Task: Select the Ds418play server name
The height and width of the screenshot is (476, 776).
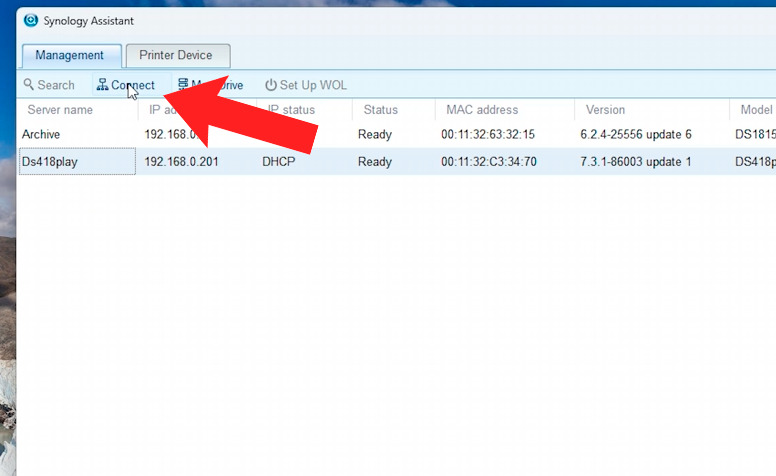Action: tap(49, 162)
